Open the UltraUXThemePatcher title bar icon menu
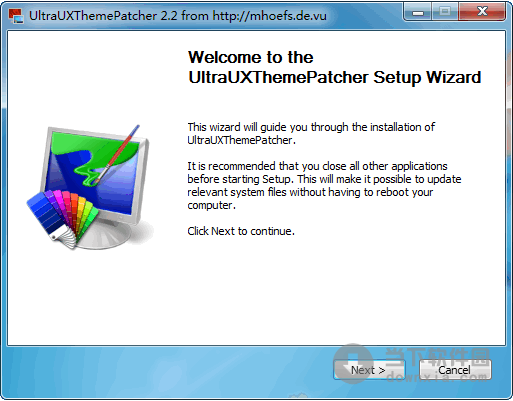The height and width of the screenshot is (401, 513). click(x=16, y=16)
